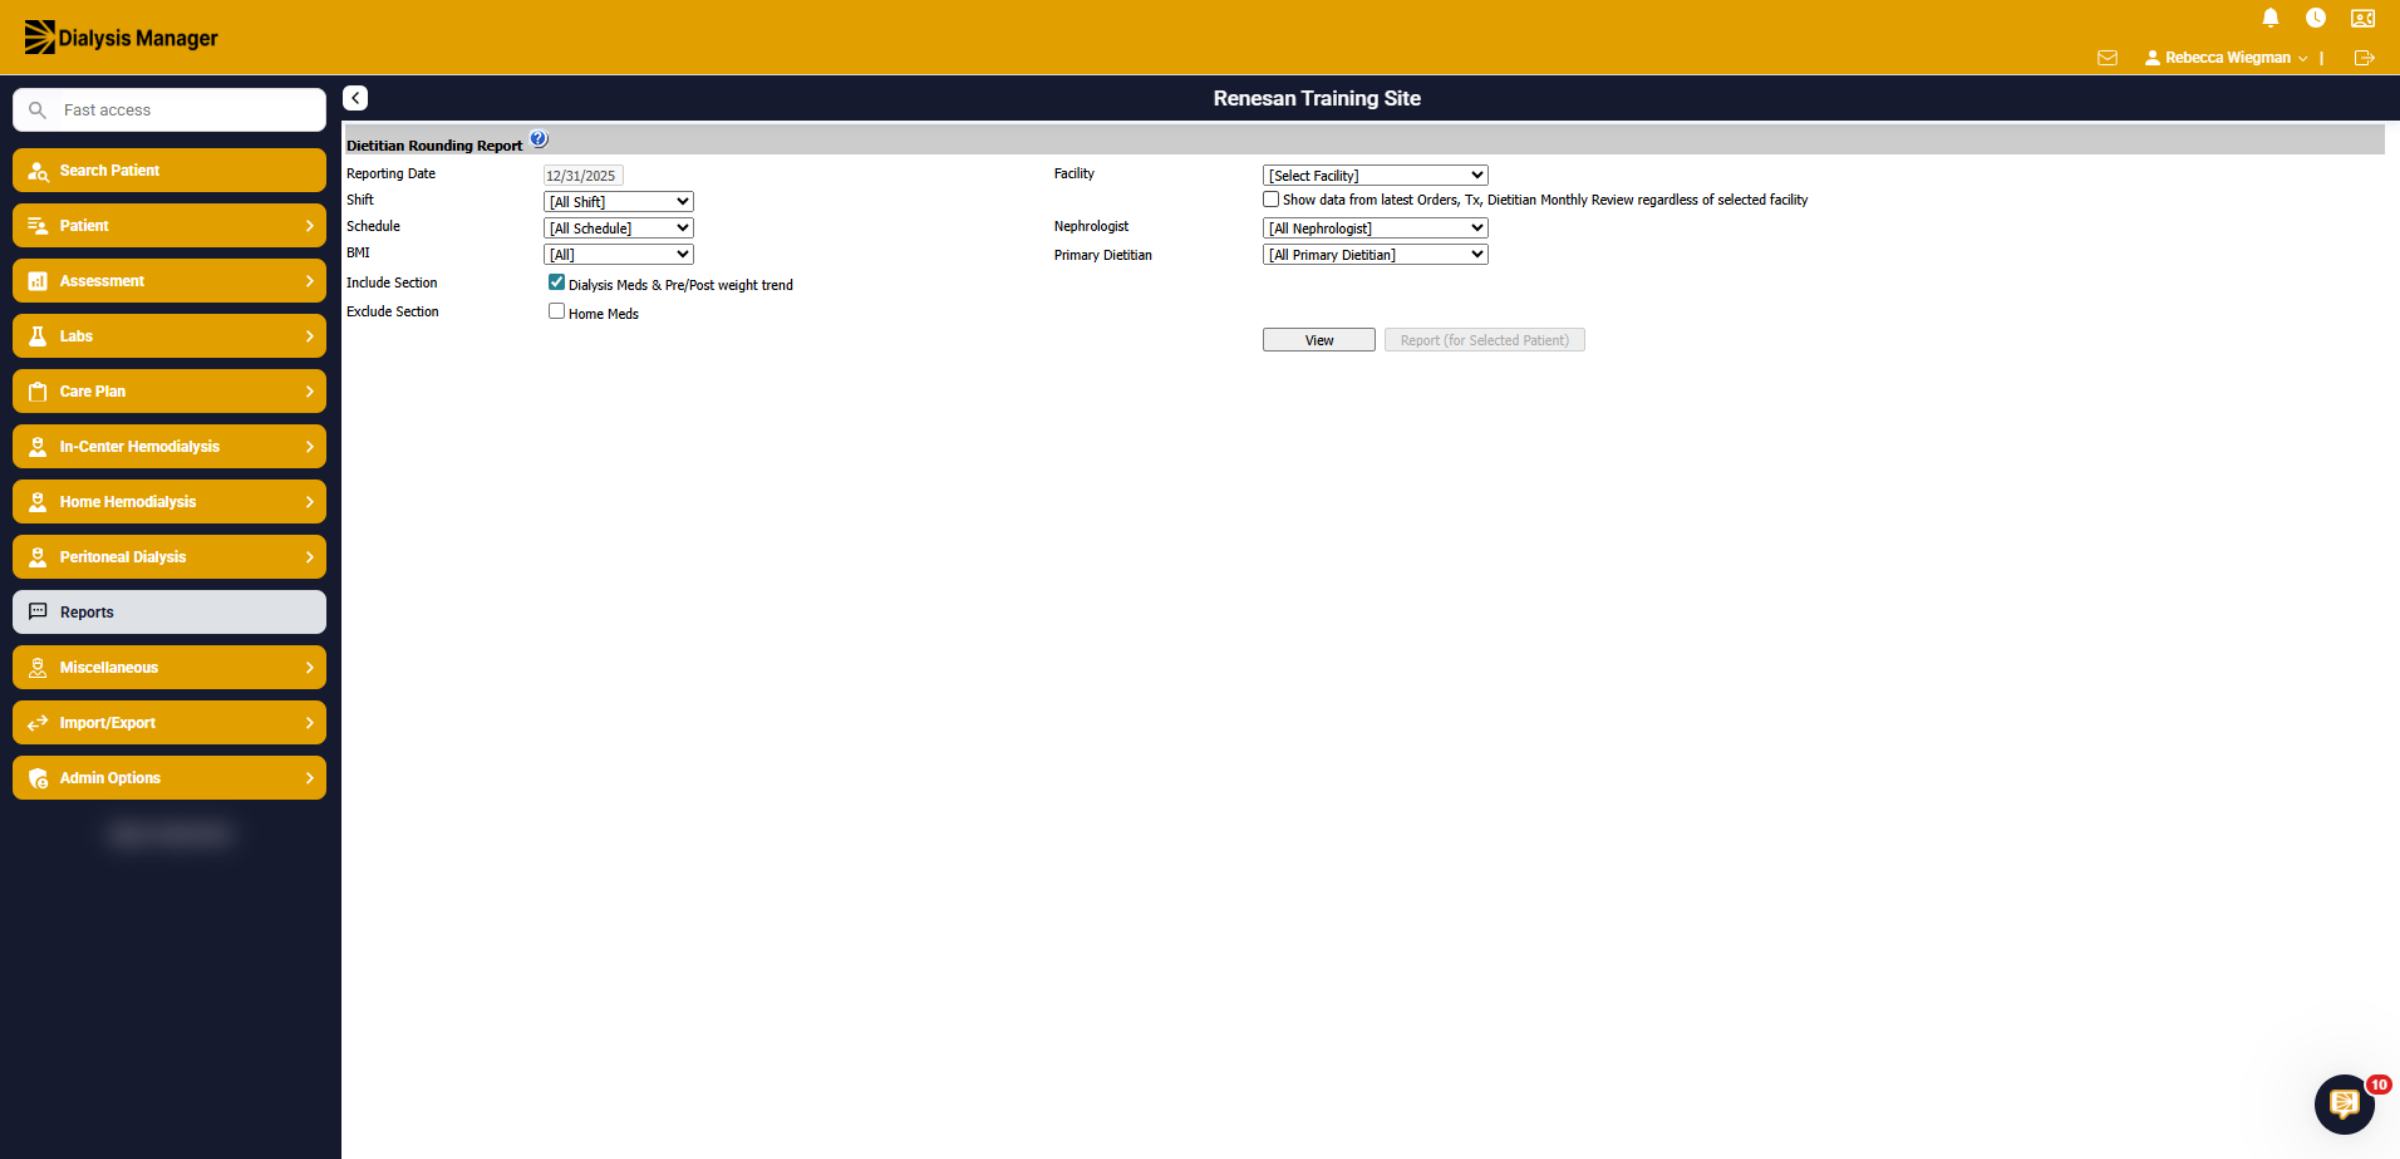Open the Reports menu item
Image resolution: width=2400 pixels, height=1159 pixels.
[x=169, y=612]
